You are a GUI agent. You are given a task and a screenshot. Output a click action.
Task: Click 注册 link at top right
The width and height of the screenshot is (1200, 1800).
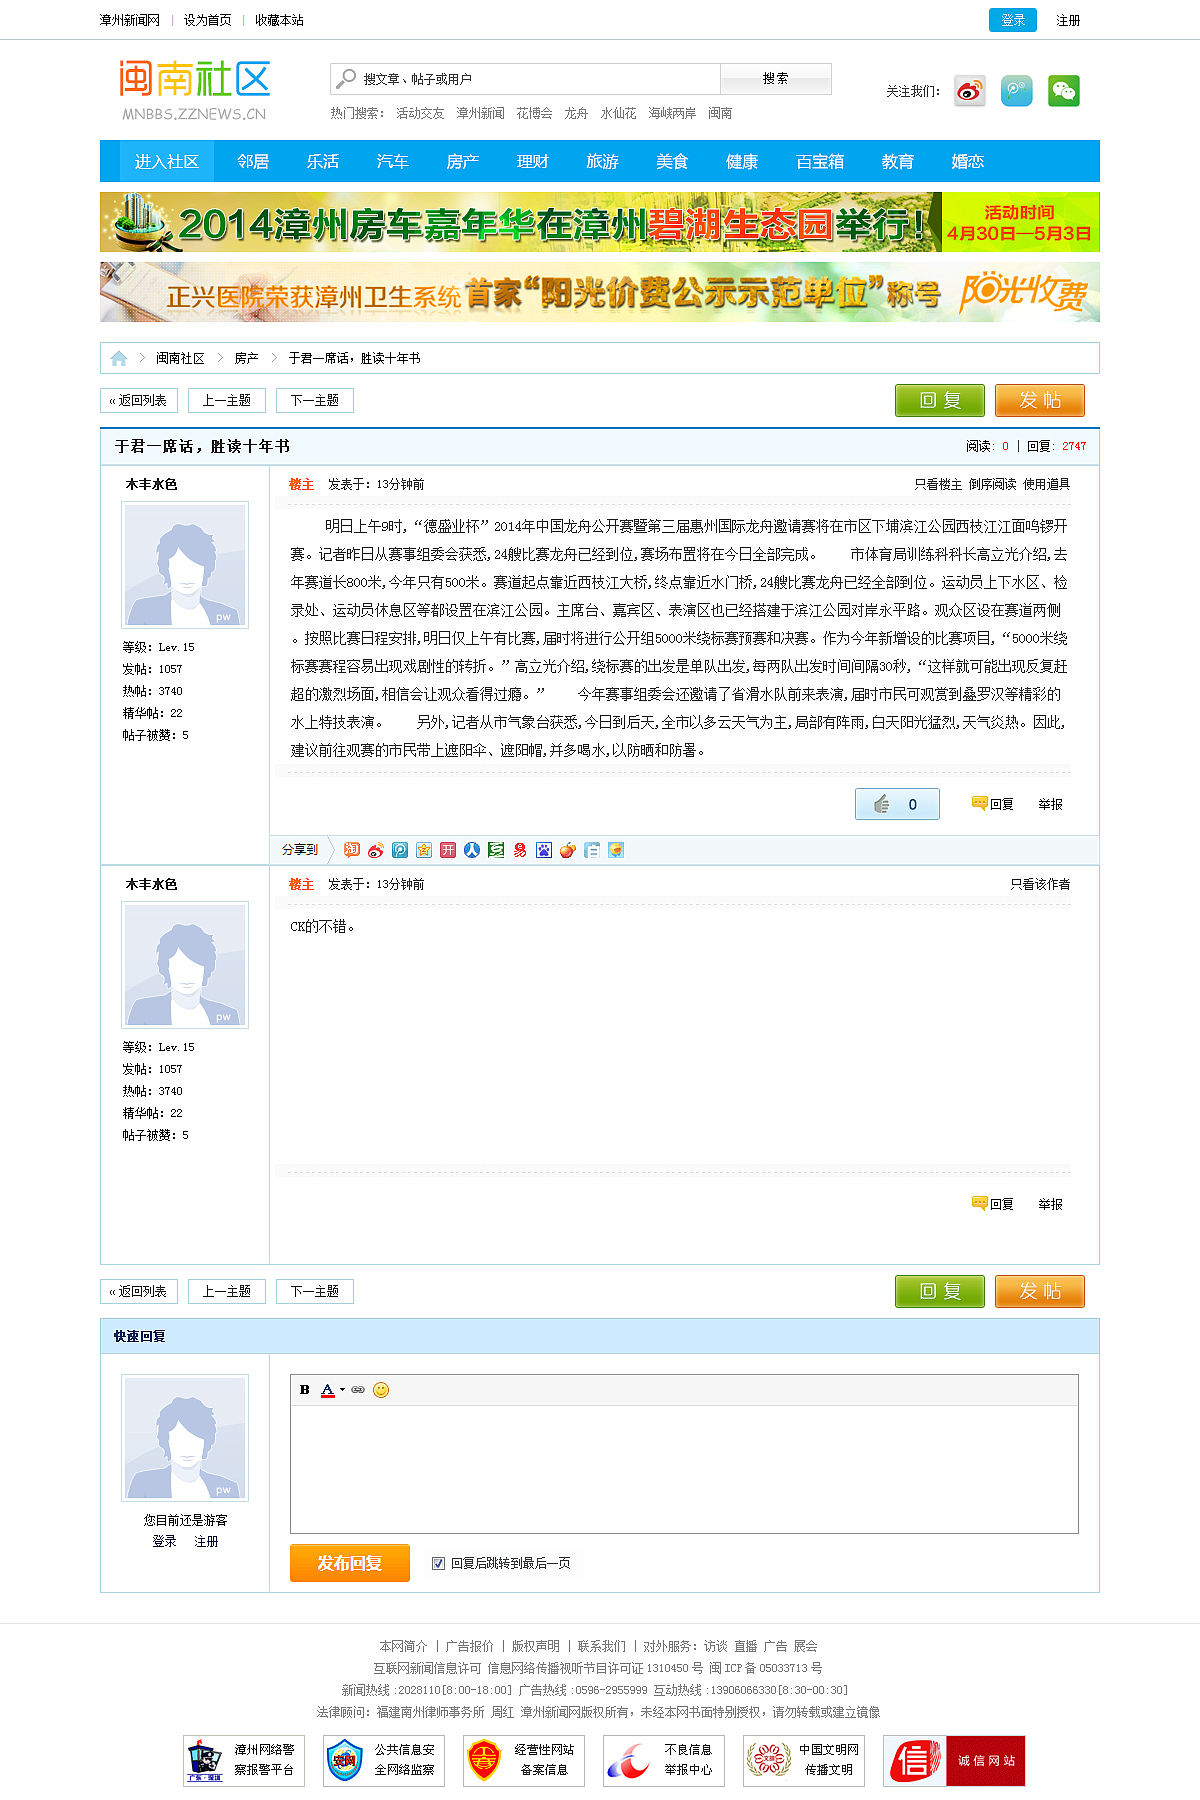[1069, 20]
